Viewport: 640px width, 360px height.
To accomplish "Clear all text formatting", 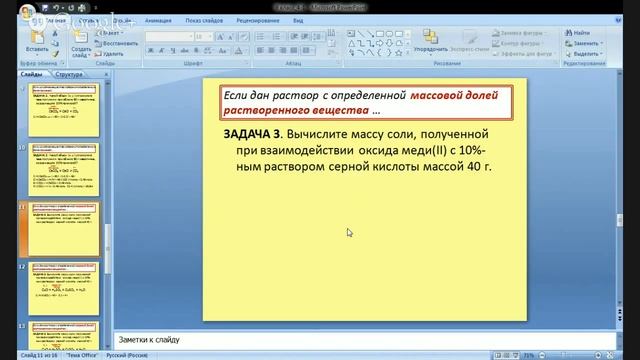I will pyautogui.click(x=244, y=37).
